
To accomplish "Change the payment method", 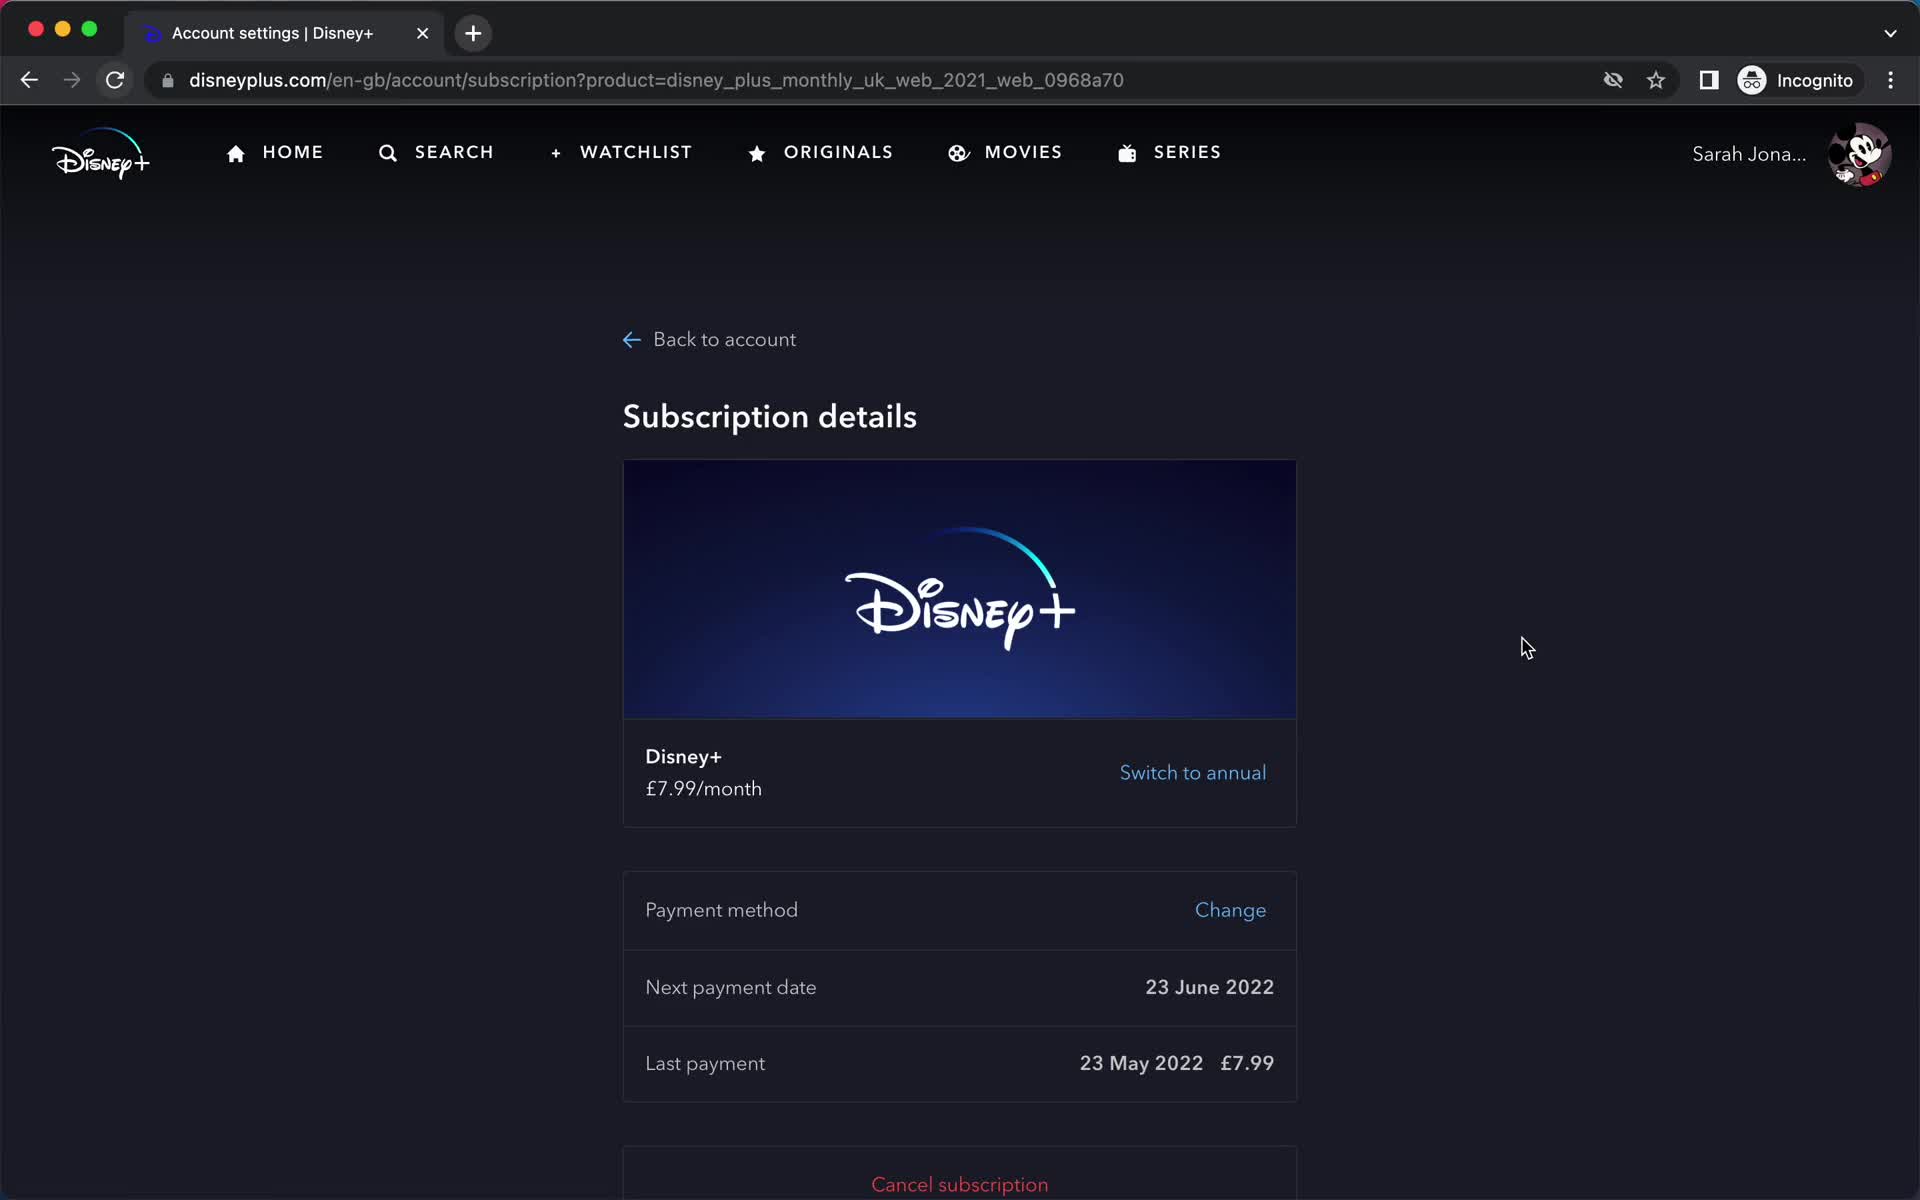I will click(x=1230, y=910).
